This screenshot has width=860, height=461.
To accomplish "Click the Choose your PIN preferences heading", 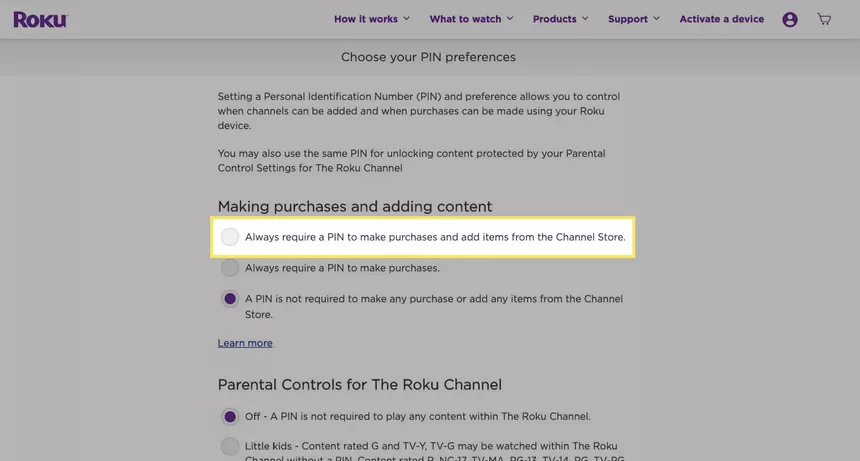I will pyautogui.click(x=428, y=57).
